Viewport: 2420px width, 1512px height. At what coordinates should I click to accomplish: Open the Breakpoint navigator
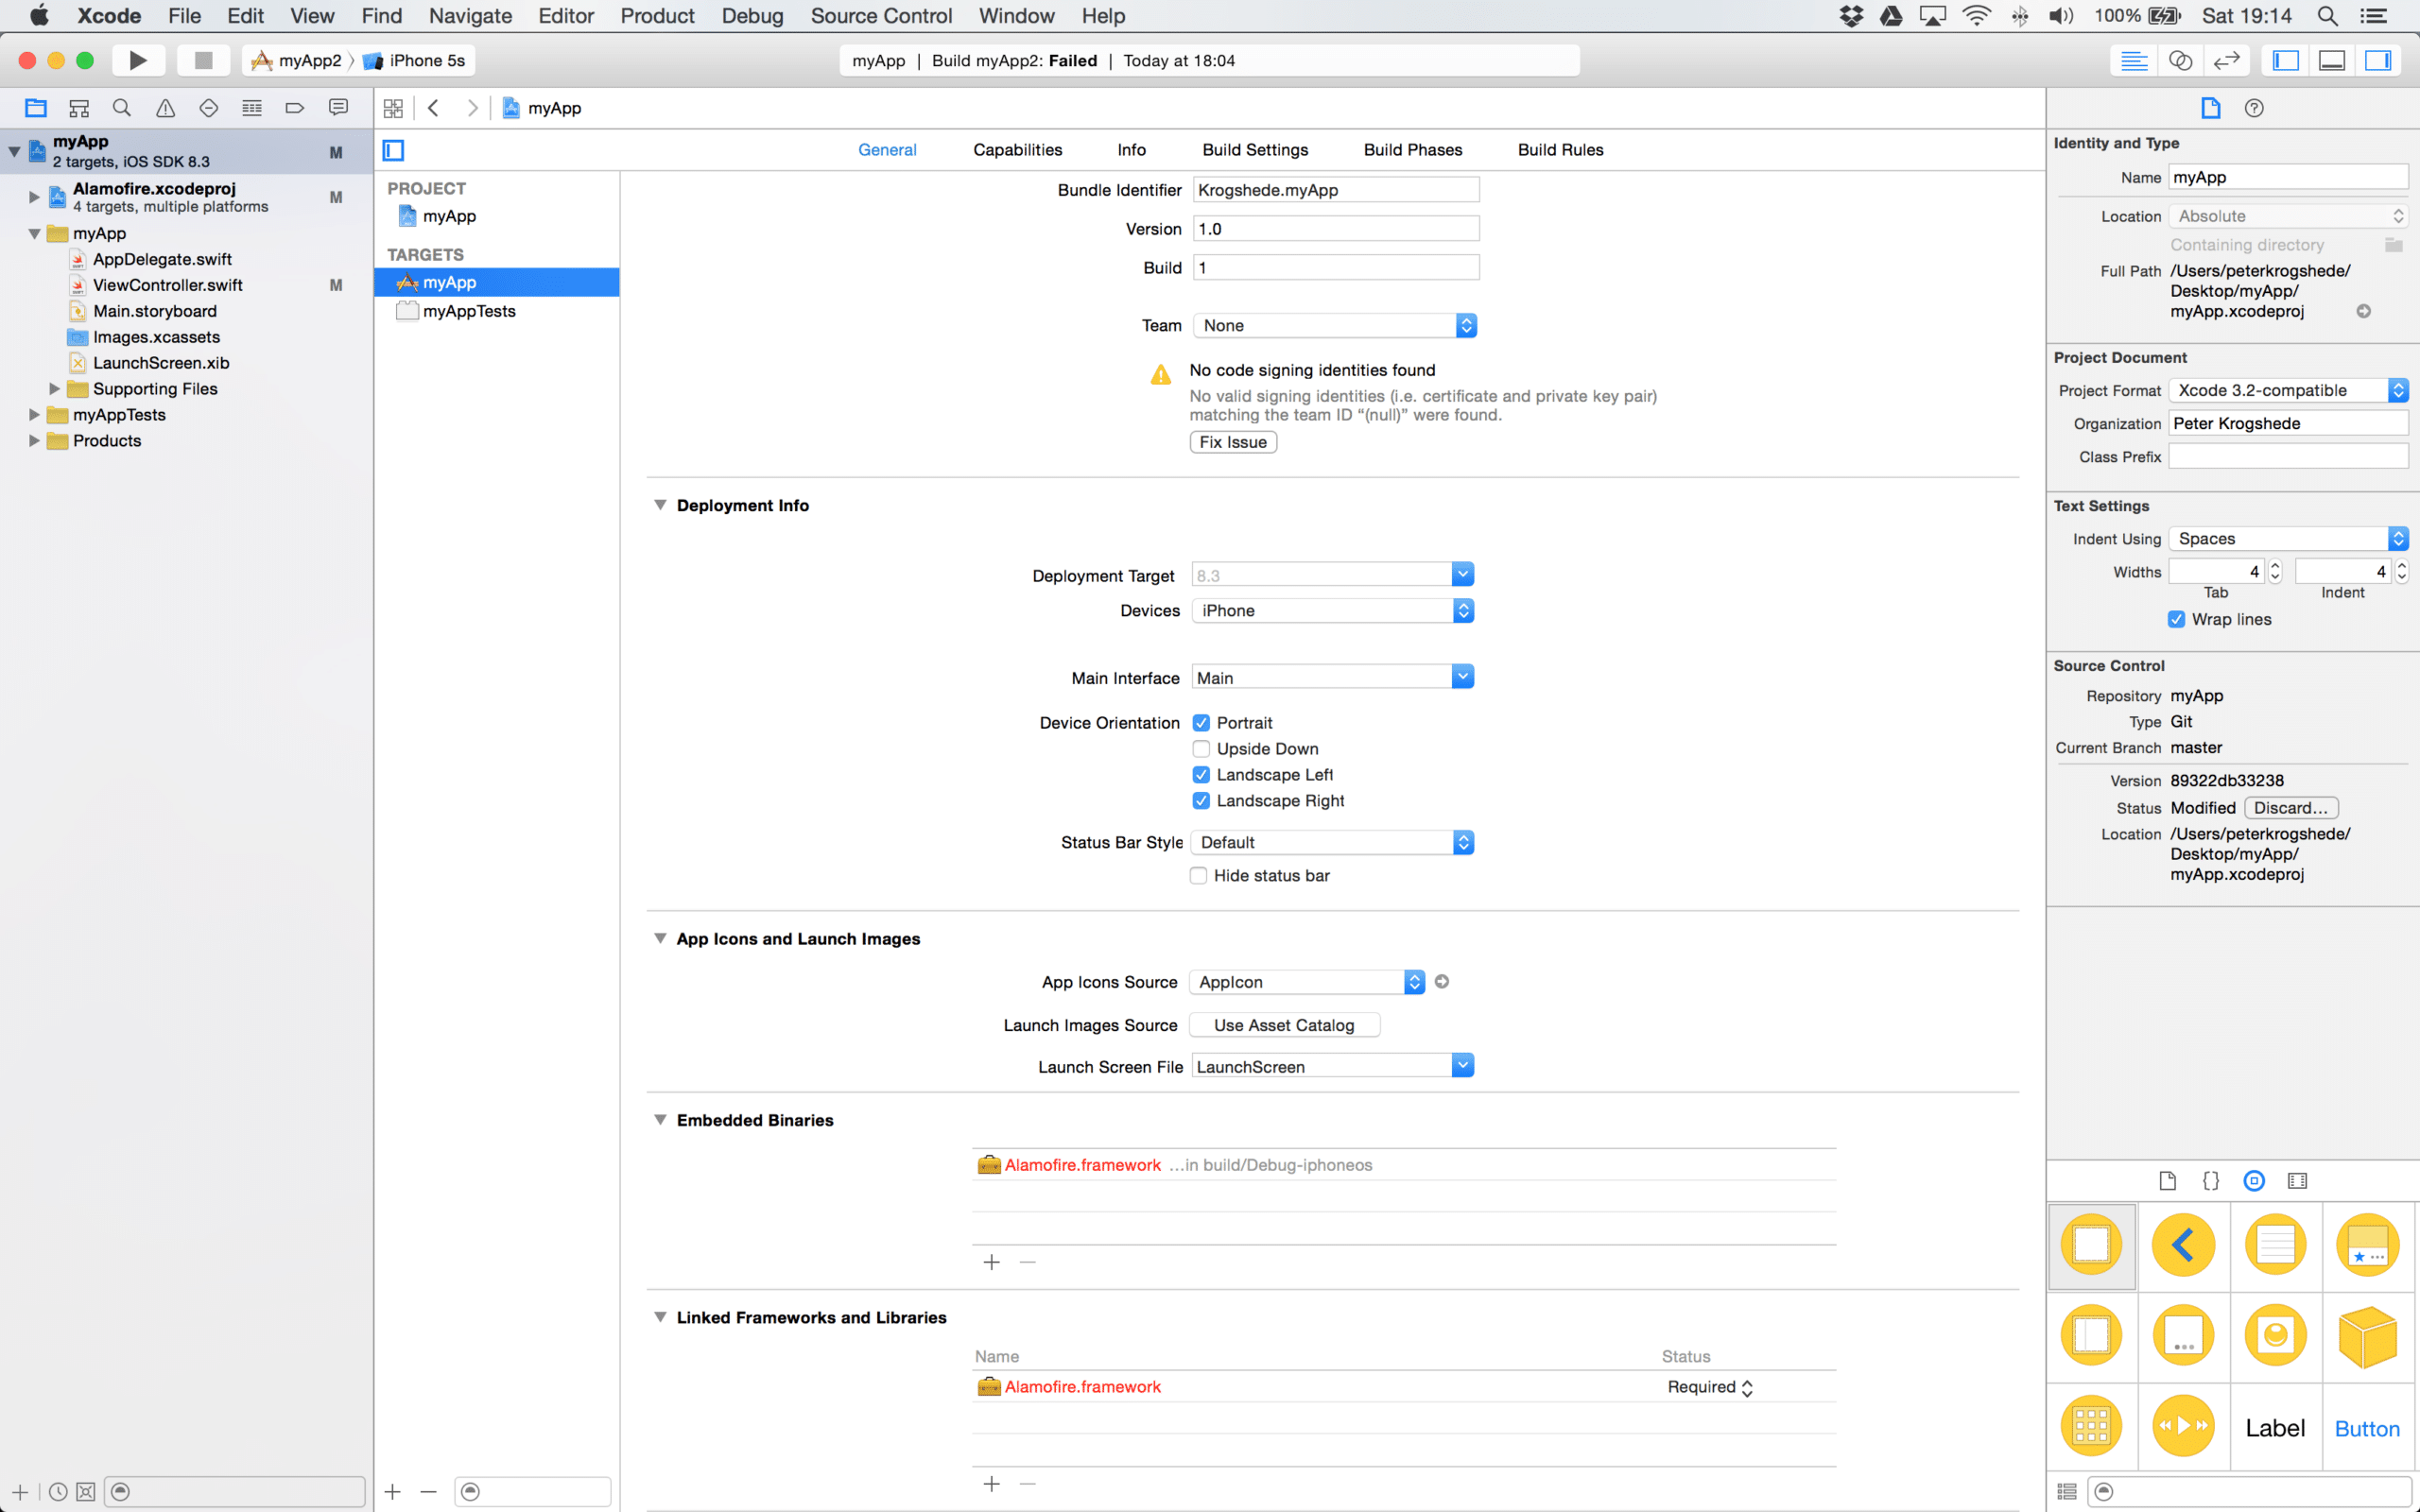coord(295,108)
